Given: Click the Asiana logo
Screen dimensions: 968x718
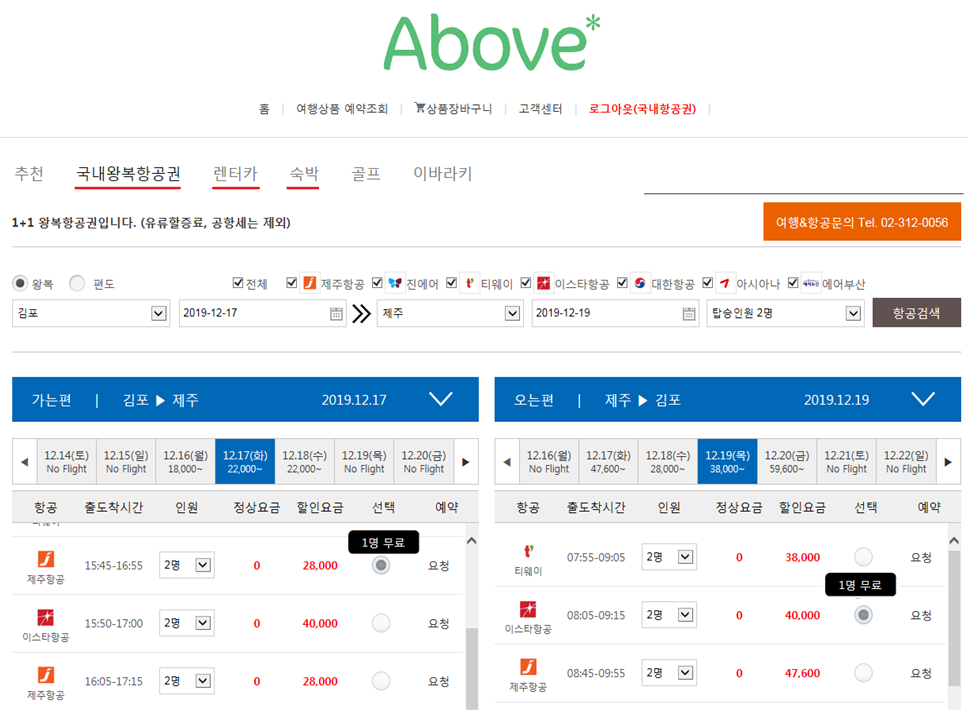Looking at the screenshot, I should pyautogui.click(x=725, y=283).
